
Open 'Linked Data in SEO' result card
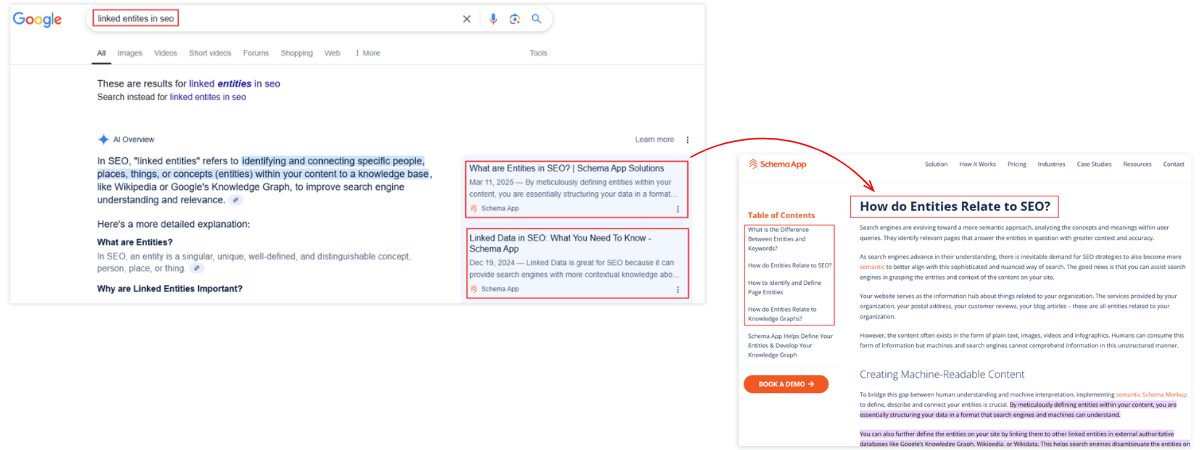point(576,263)
